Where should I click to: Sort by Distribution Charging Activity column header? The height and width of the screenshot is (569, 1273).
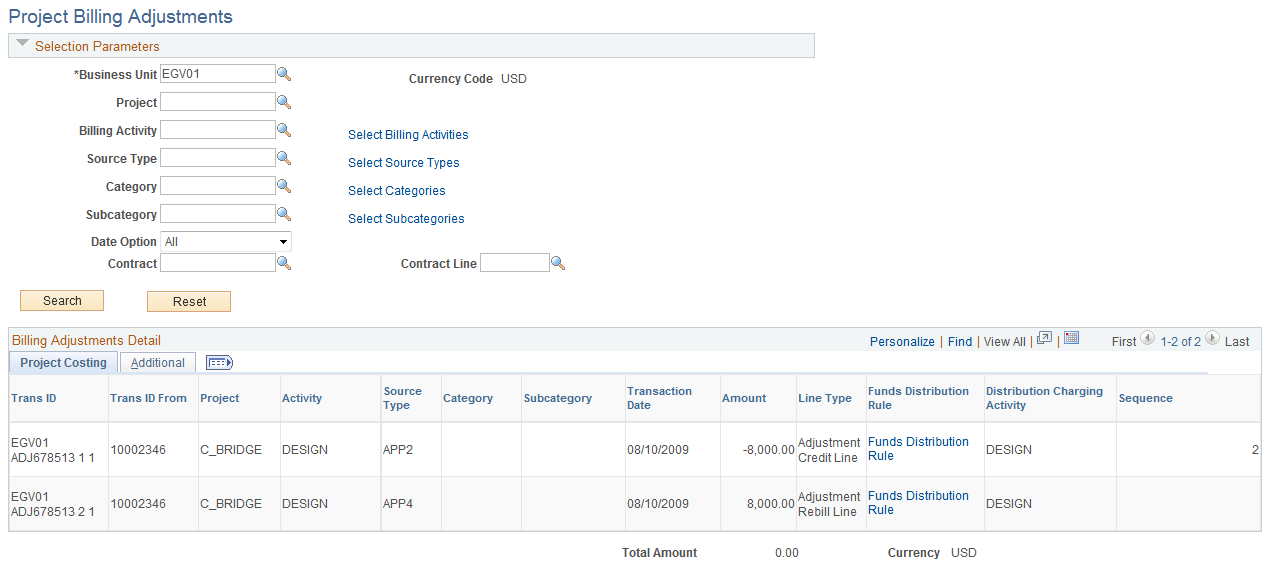pos(1044,398)
